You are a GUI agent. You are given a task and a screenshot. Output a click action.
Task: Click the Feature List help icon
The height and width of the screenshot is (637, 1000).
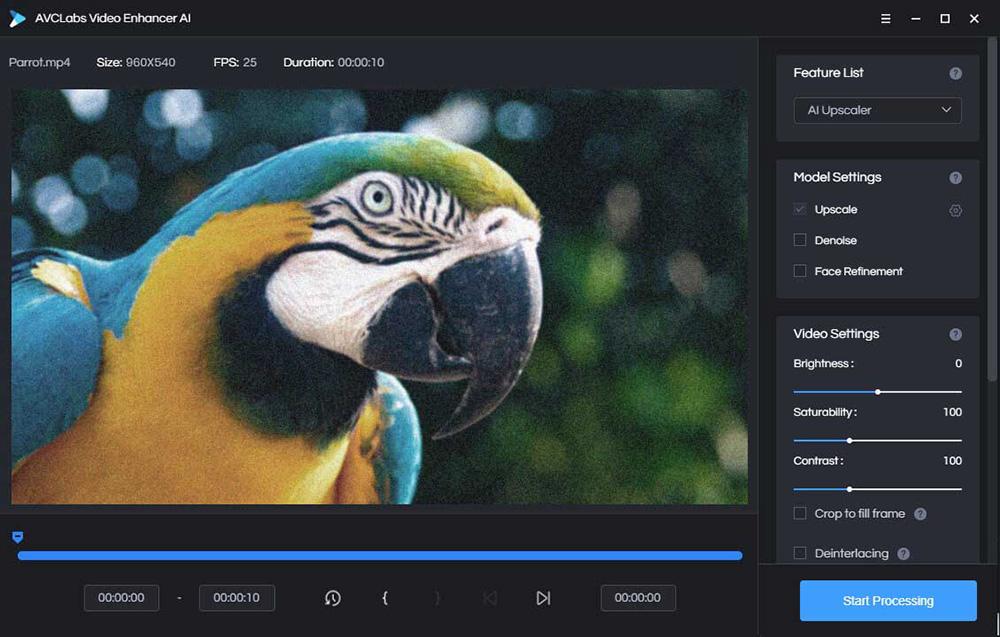(x=956, y=73)
